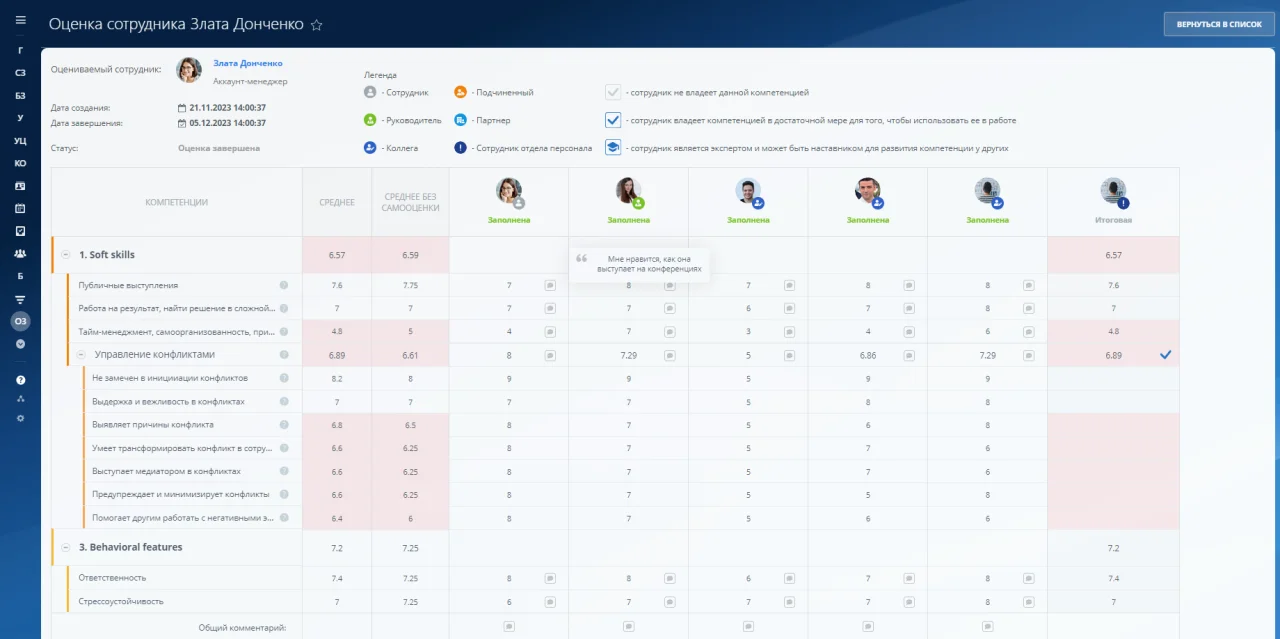Open the УЦ sidebar section
The height and width of the screenshot is (639, 1280).
pyautogui.click(x=20, y=141)
